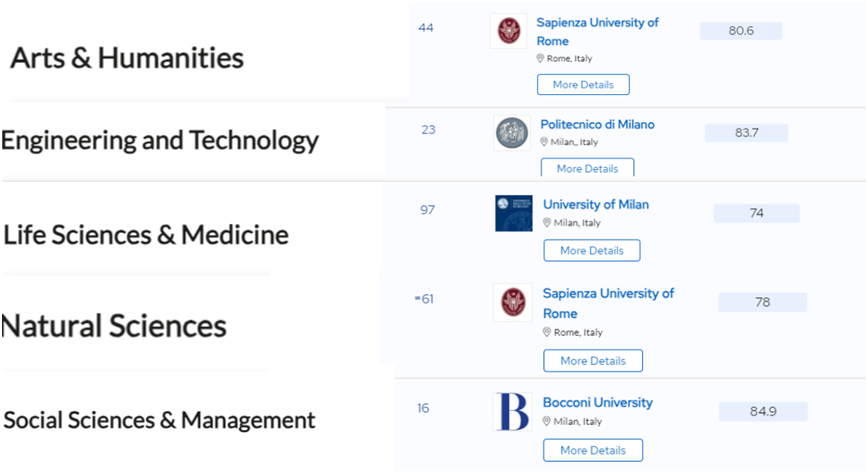
Task: Open More Details for University of Milan
Action: pos(592,250)
